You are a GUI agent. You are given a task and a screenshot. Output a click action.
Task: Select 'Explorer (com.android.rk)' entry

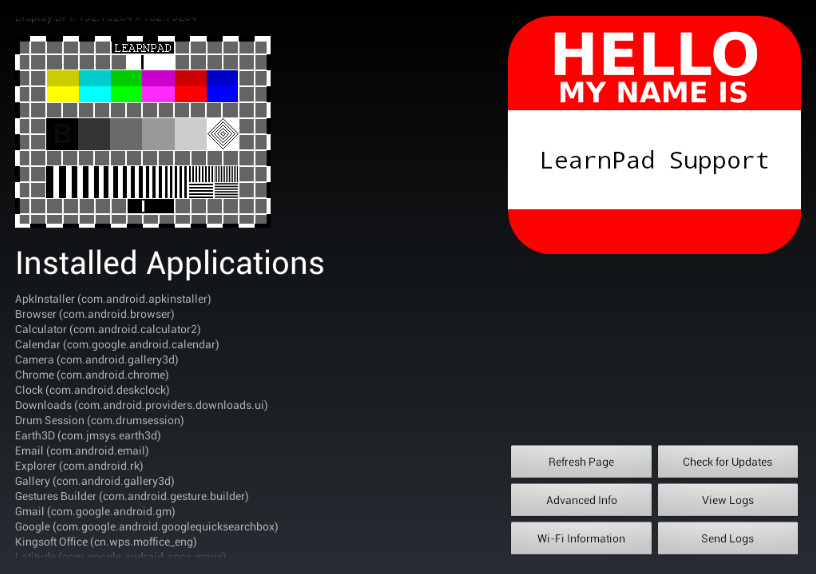(79, 466)
